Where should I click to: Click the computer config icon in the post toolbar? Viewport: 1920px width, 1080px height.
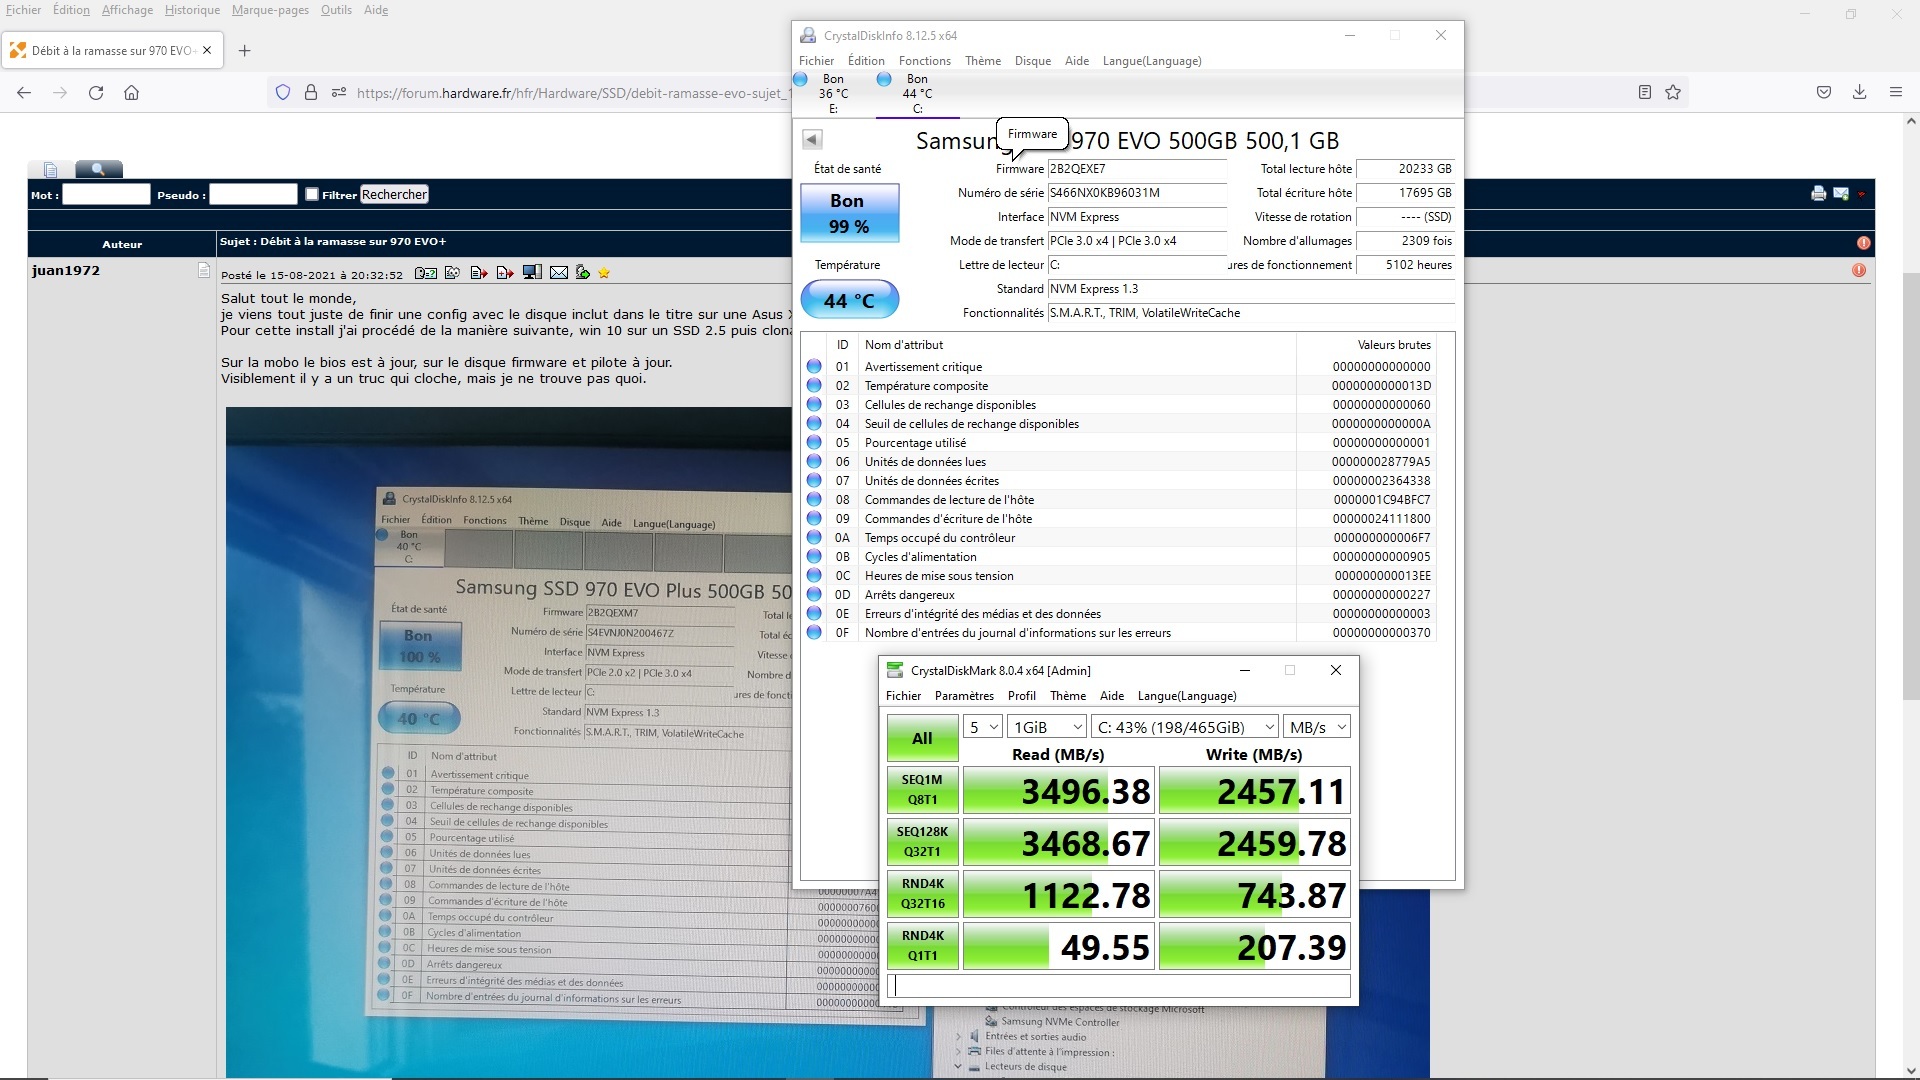coord(532,273)
